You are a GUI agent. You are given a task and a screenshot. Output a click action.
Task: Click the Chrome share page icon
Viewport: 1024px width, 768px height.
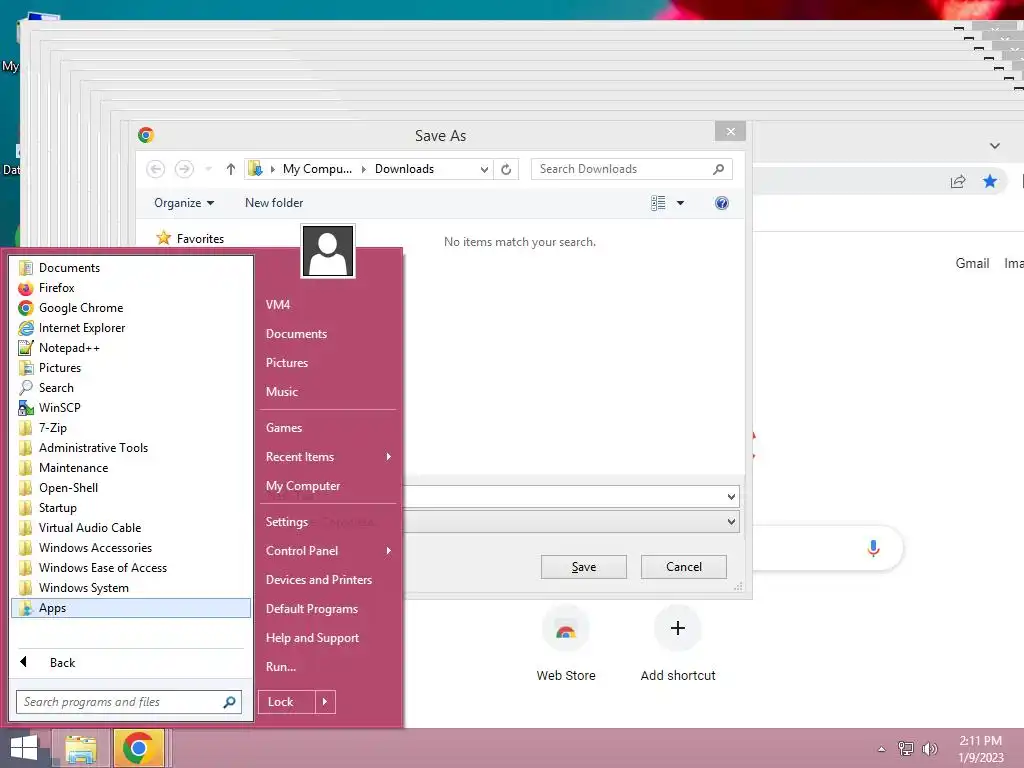pos(958,182)
